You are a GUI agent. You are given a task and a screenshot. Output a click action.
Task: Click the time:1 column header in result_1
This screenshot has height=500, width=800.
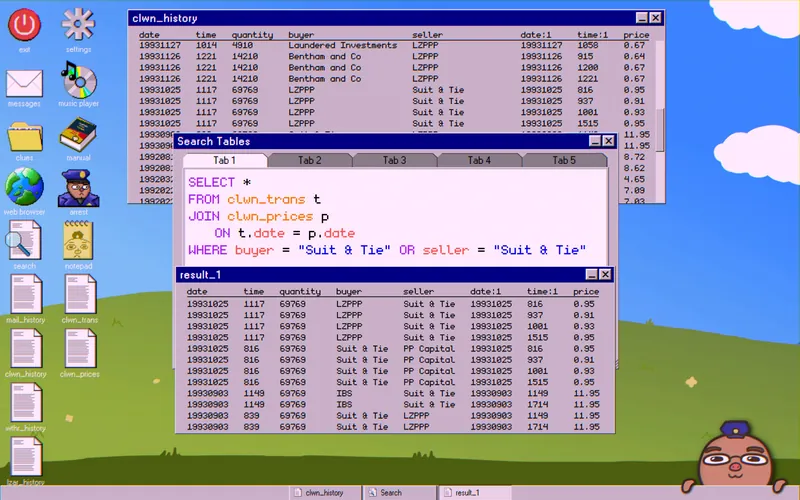tap(542, 292)
